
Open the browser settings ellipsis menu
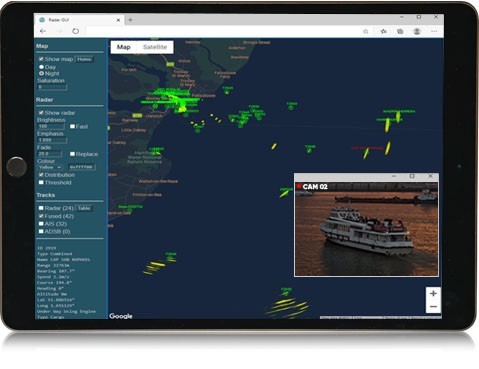click(x=434, y=31)
